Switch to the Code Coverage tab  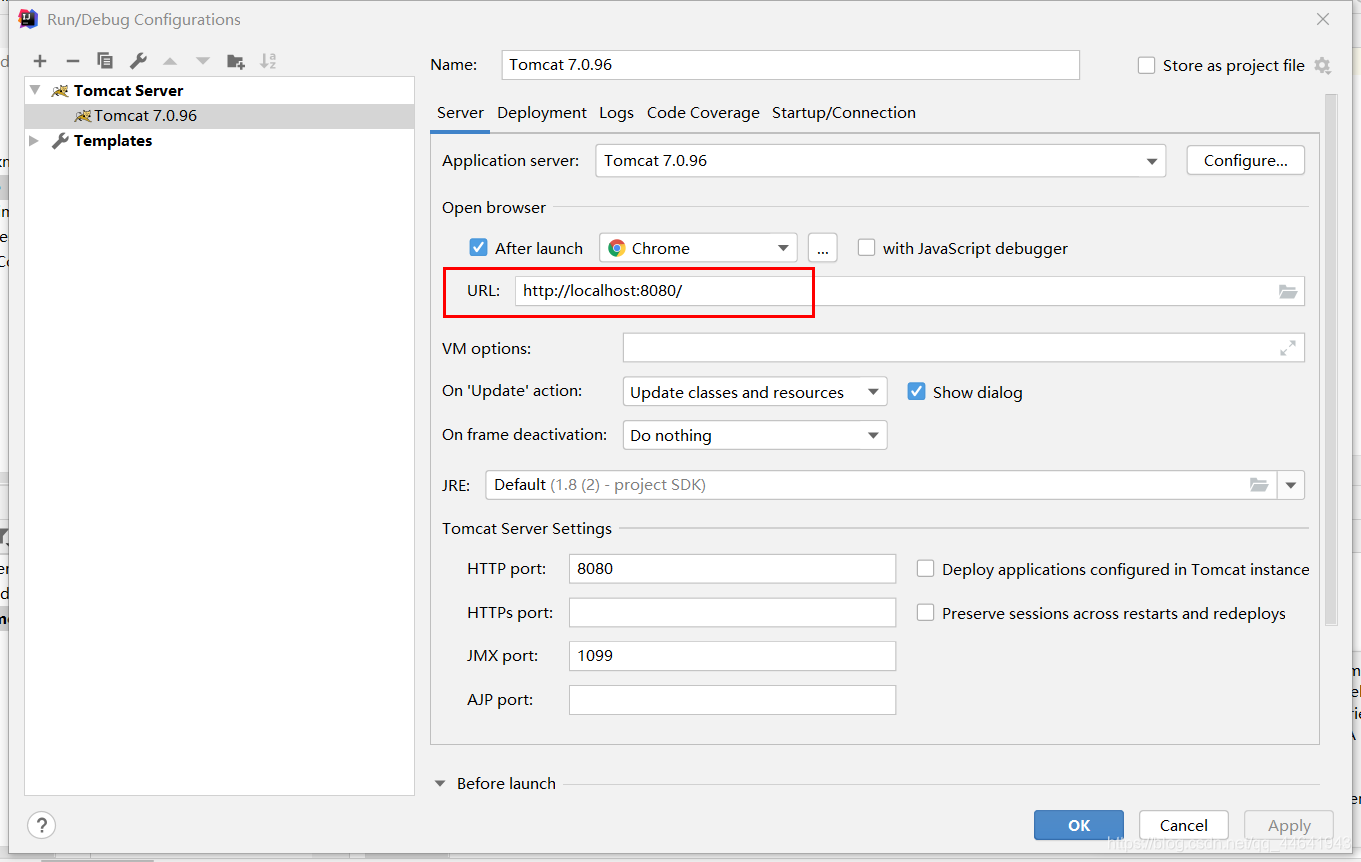point(703,113)
